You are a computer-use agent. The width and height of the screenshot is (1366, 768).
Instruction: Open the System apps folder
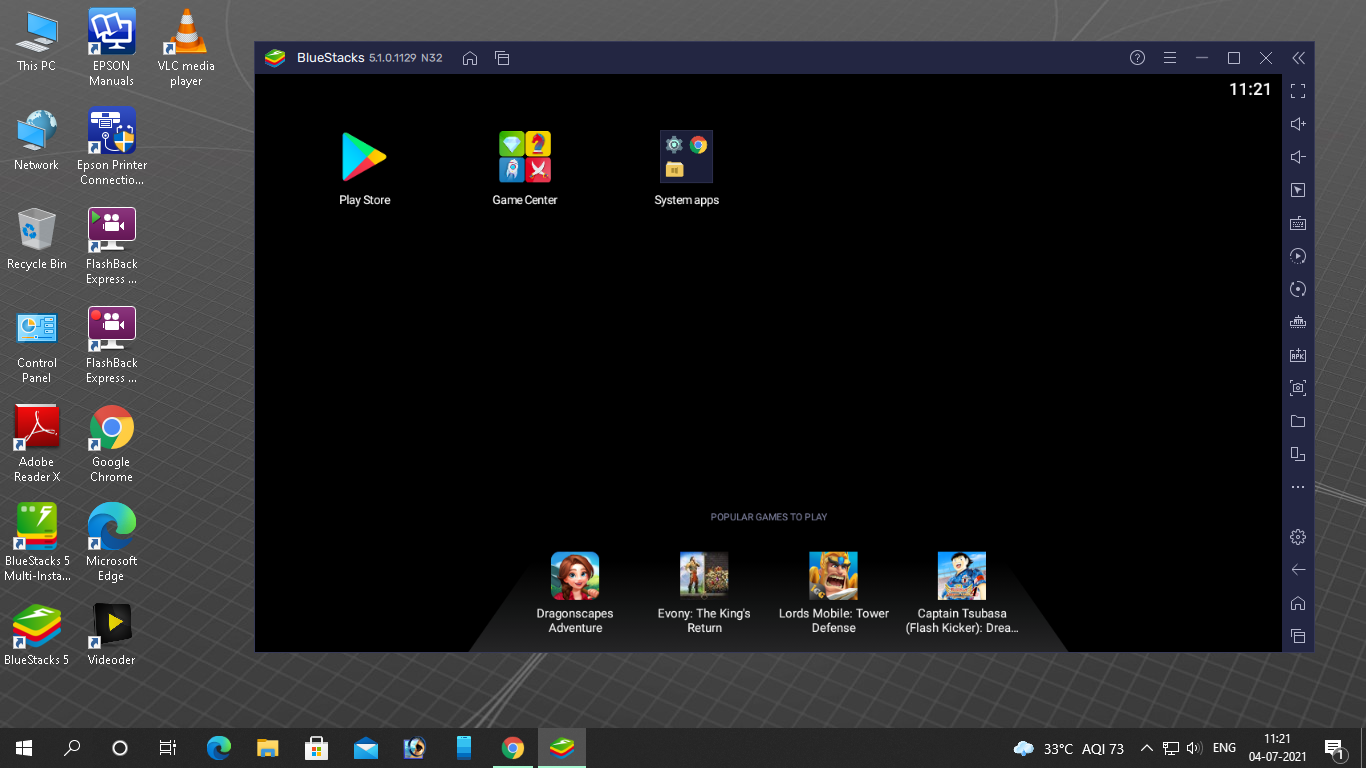pos(687,169)
